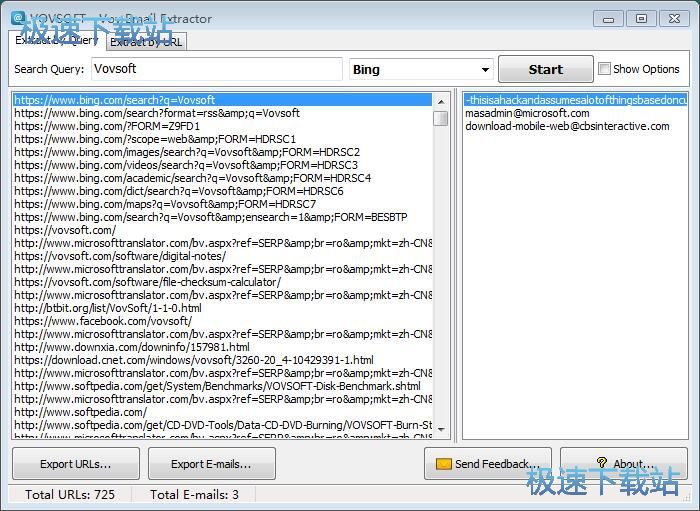The image size is (700, 511).
Task: Open the Bing search engine dropdown
Action: (x=421, y=70)
